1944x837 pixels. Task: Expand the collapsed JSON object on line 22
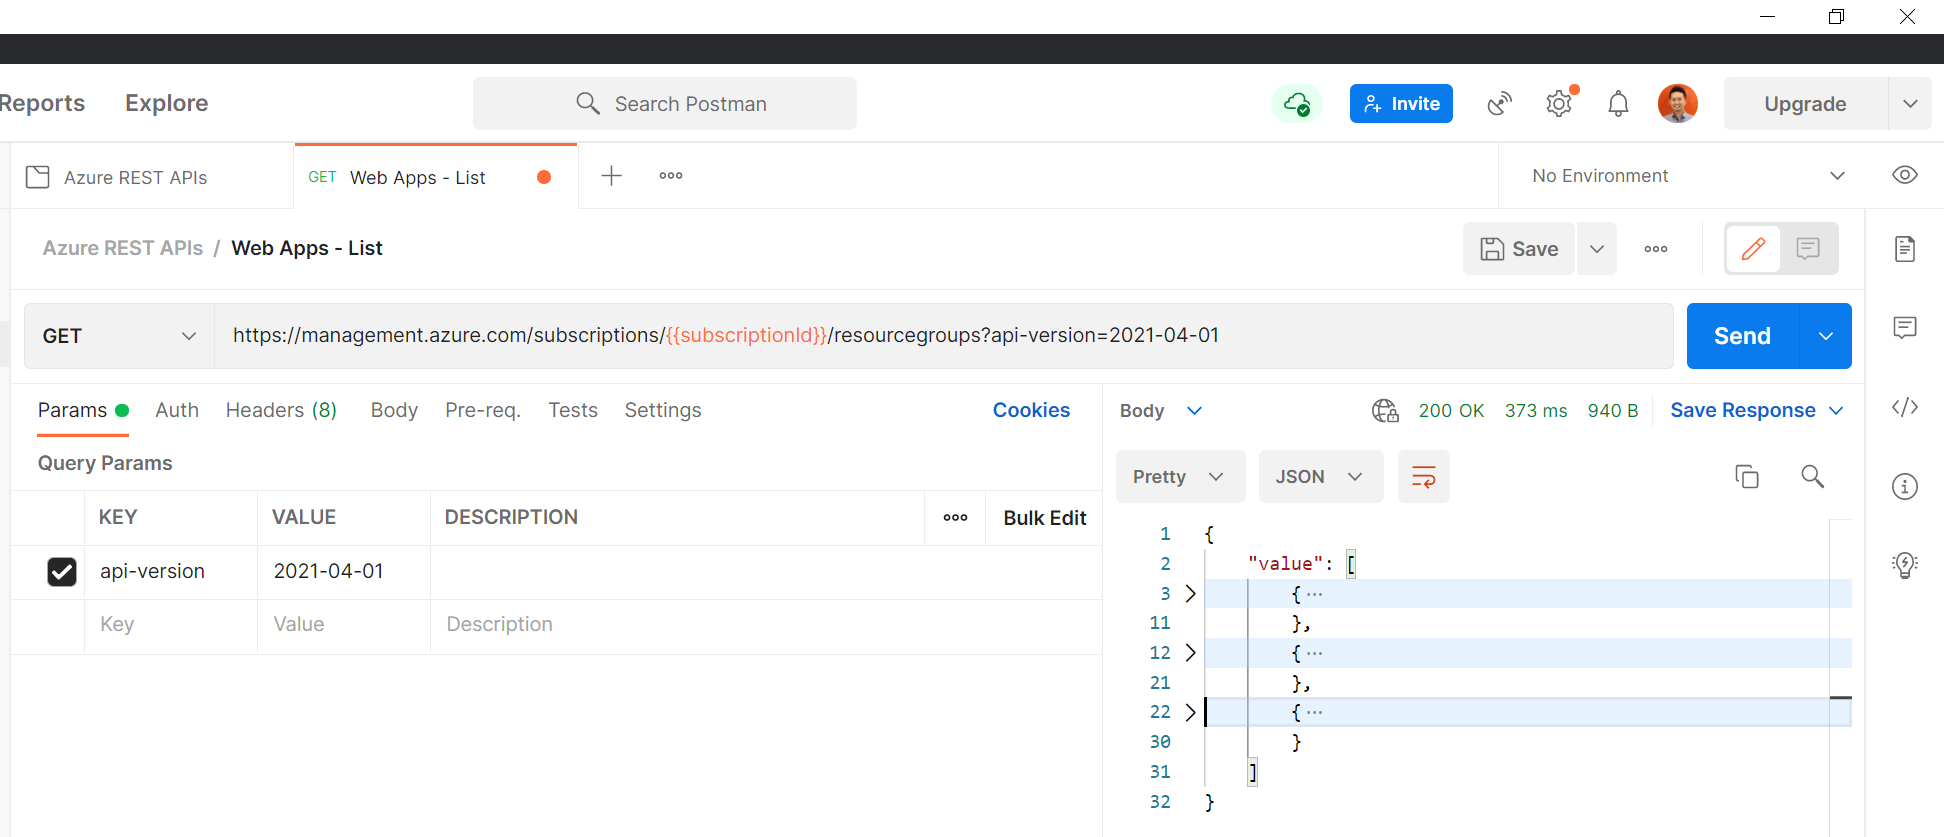click(1190, 712)
